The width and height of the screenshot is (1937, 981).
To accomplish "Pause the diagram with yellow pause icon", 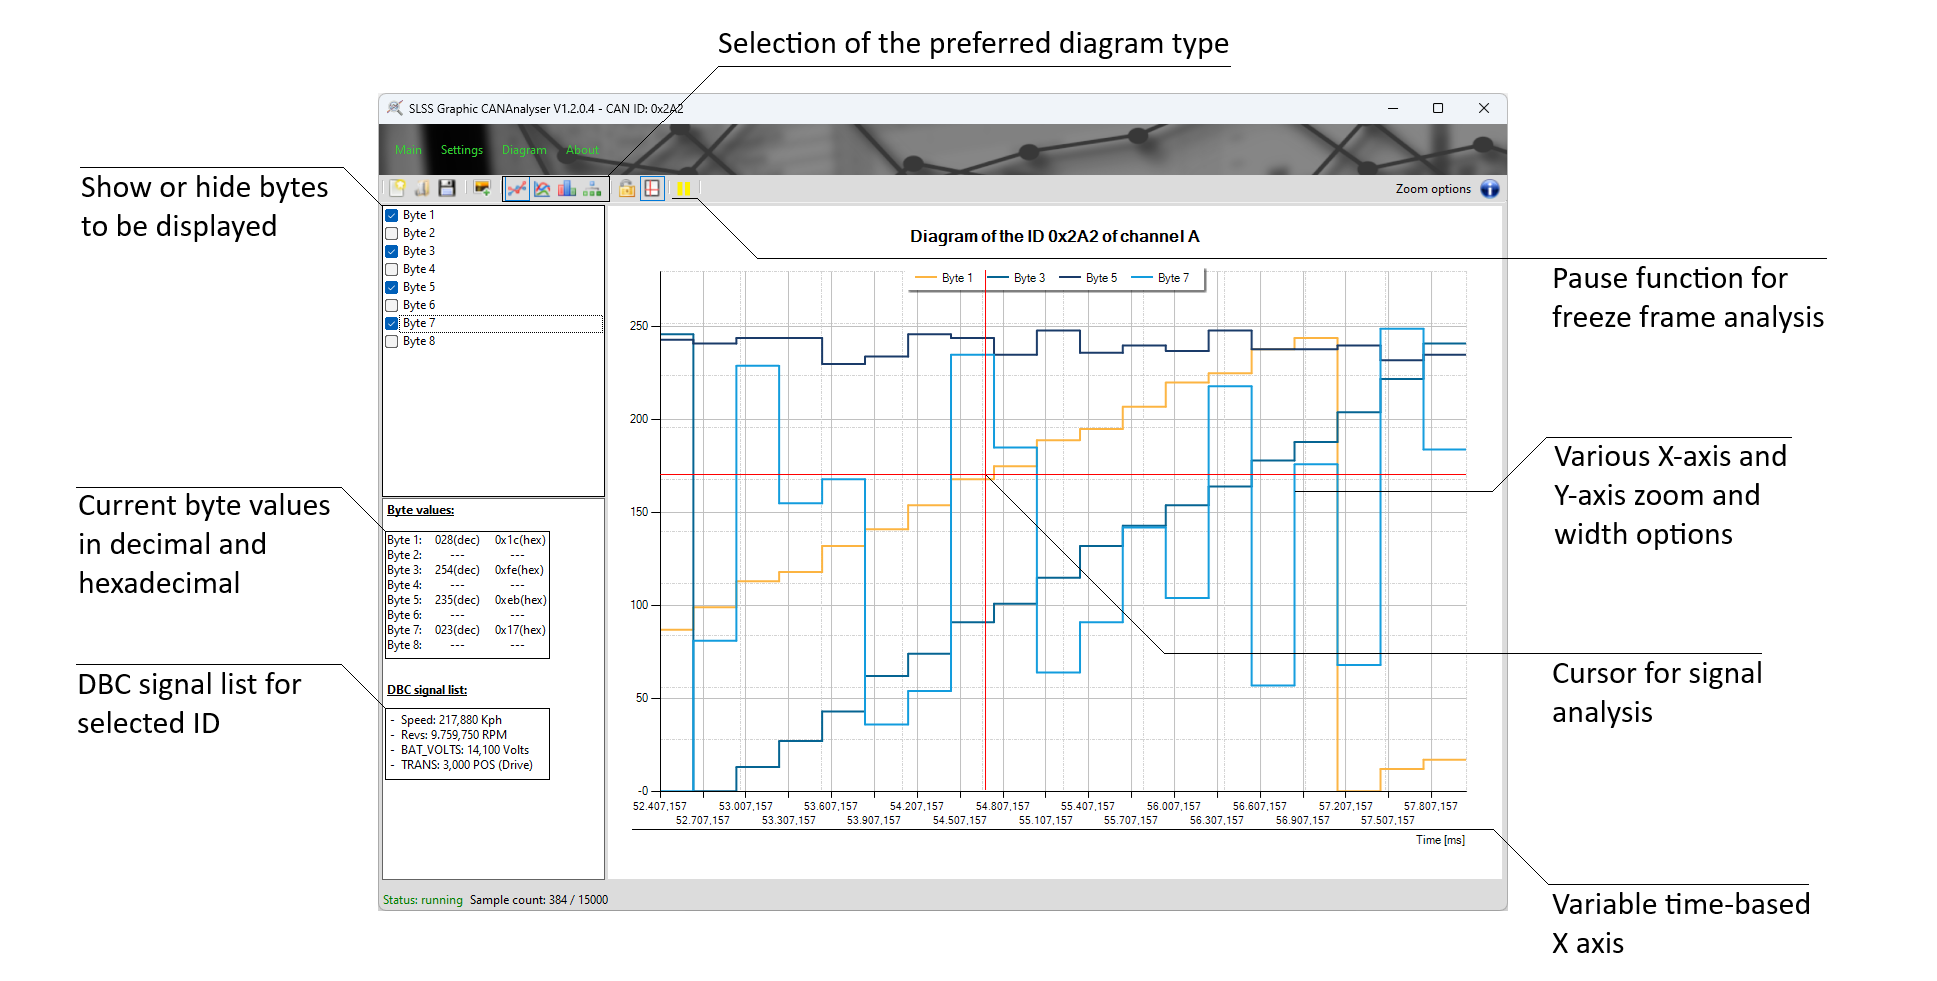I will 684,188.
